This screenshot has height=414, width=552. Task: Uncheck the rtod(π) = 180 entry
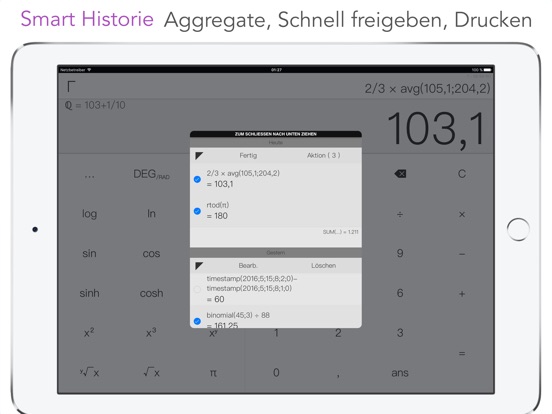[197, 211]
